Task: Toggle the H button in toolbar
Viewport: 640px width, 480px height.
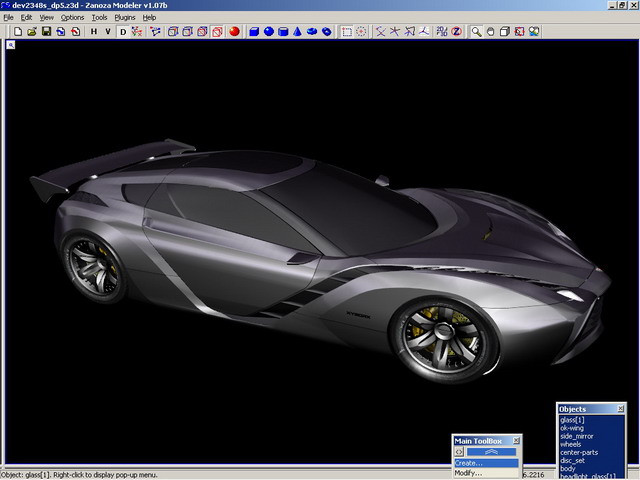Action: (x=93, y=31)
